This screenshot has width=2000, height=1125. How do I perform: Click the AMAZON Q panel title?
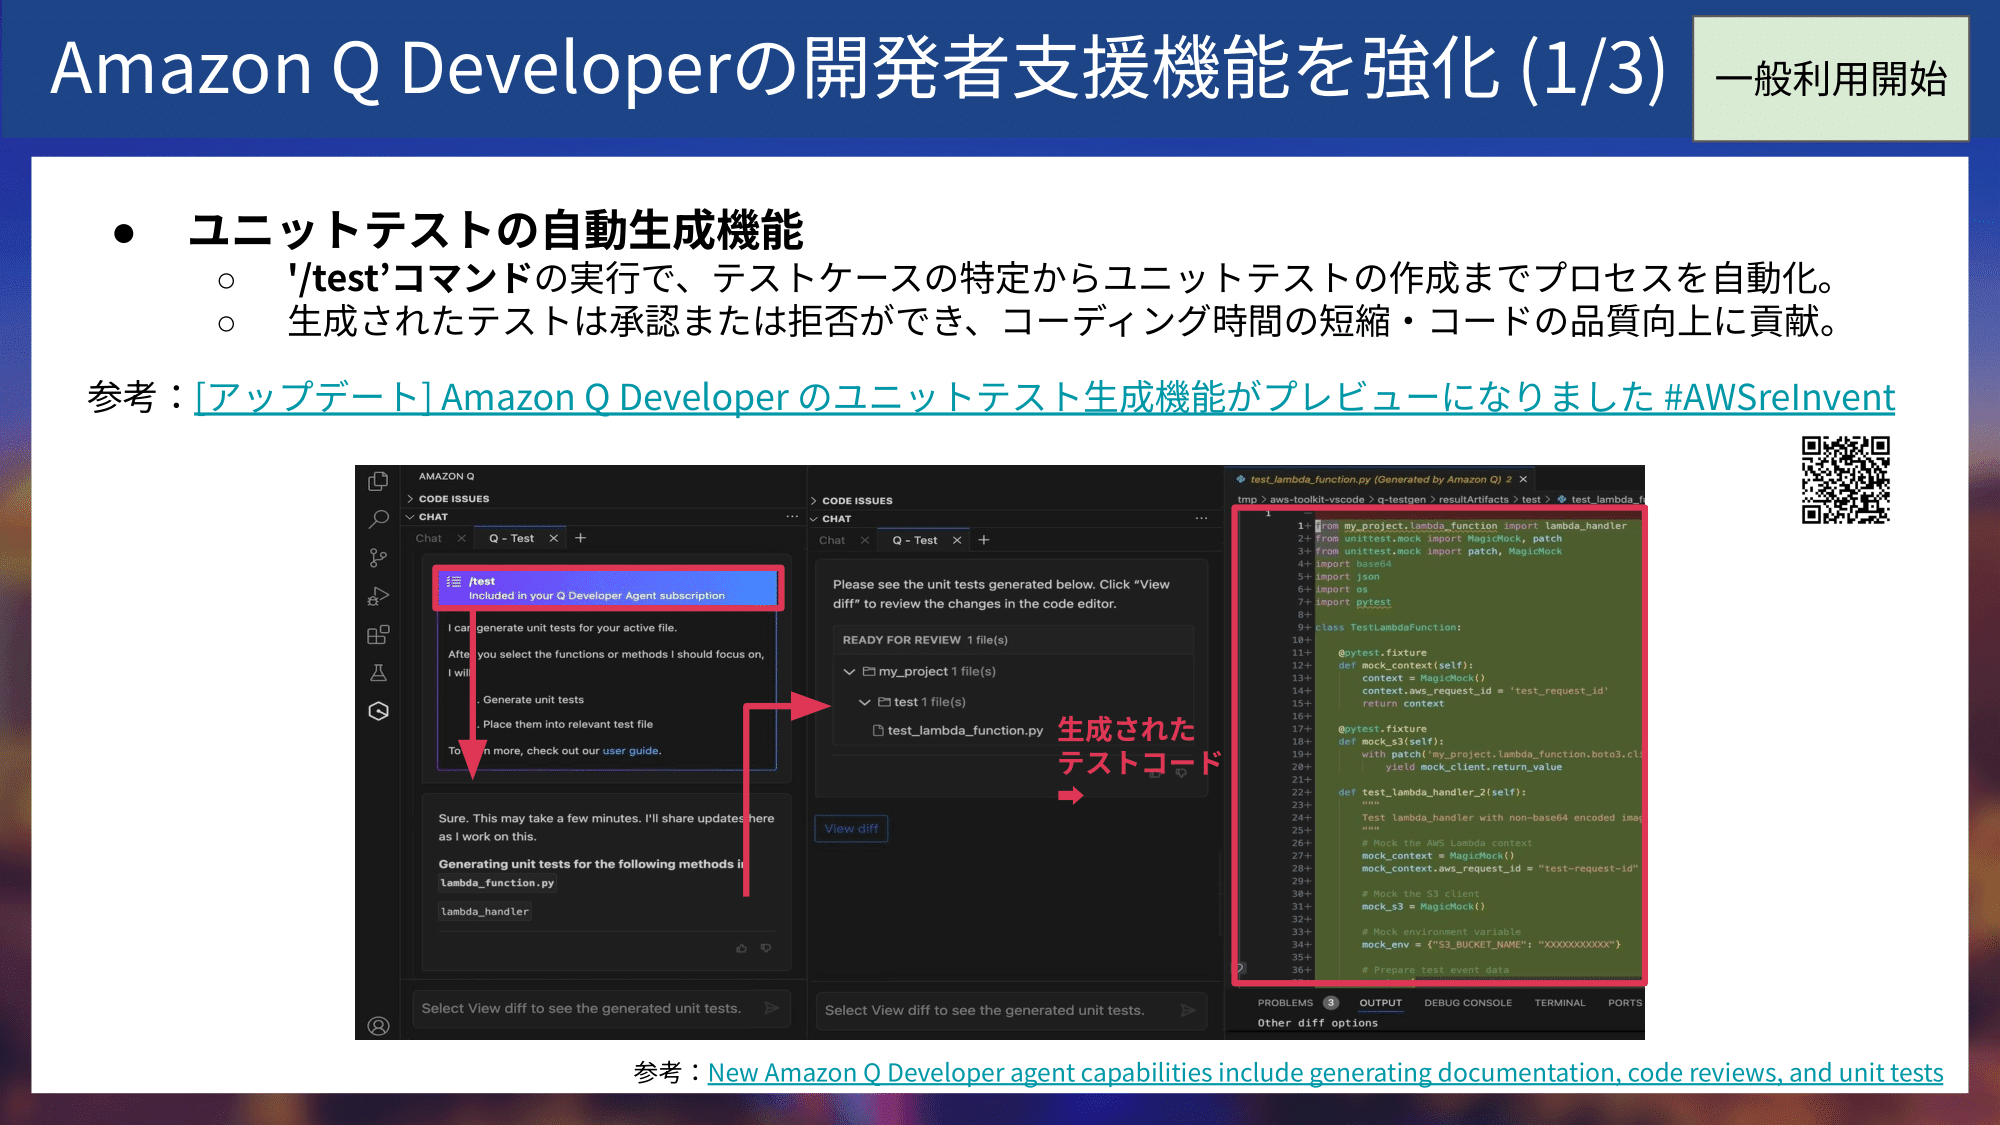pos(446,476)
